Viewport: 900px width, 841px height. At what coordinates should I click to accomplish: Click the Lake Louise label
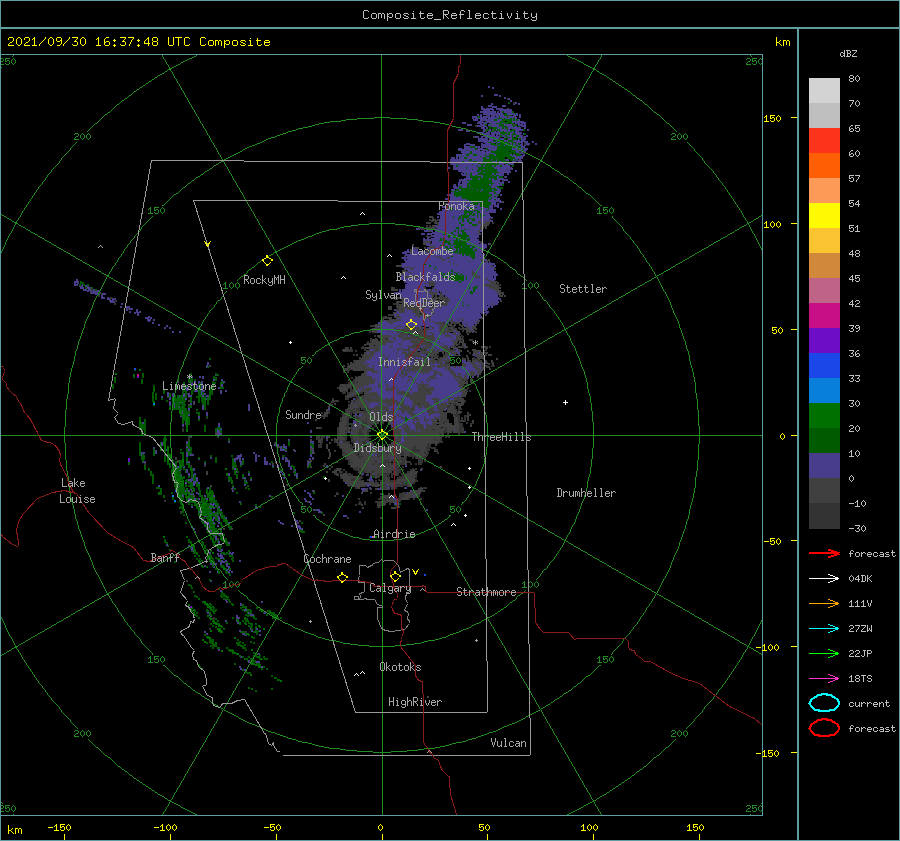pos(77,491)
